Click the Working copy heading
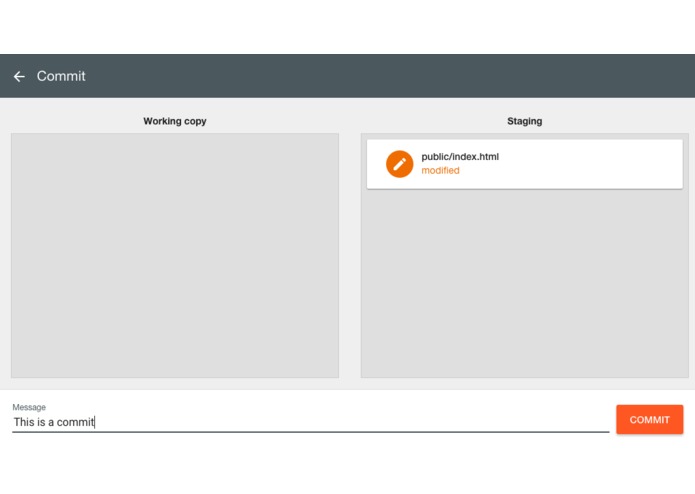 [175, 121]
